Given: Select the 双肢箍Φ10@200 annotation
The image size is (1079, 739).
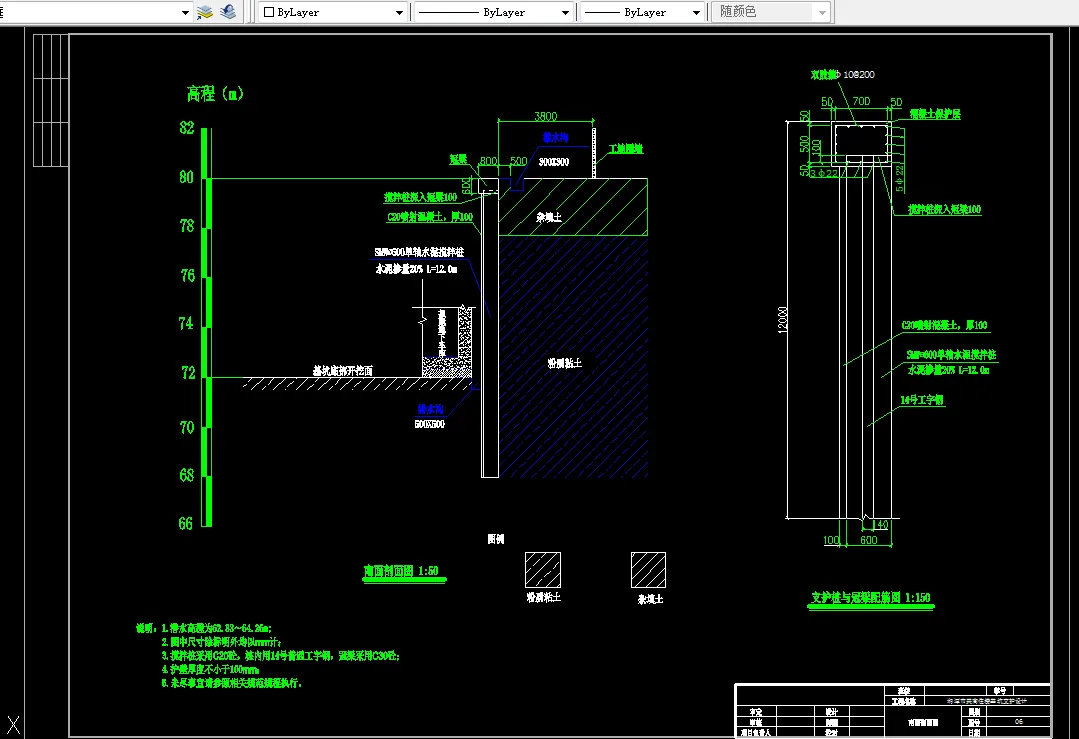Looking at the screenshot, I should 843,74.
